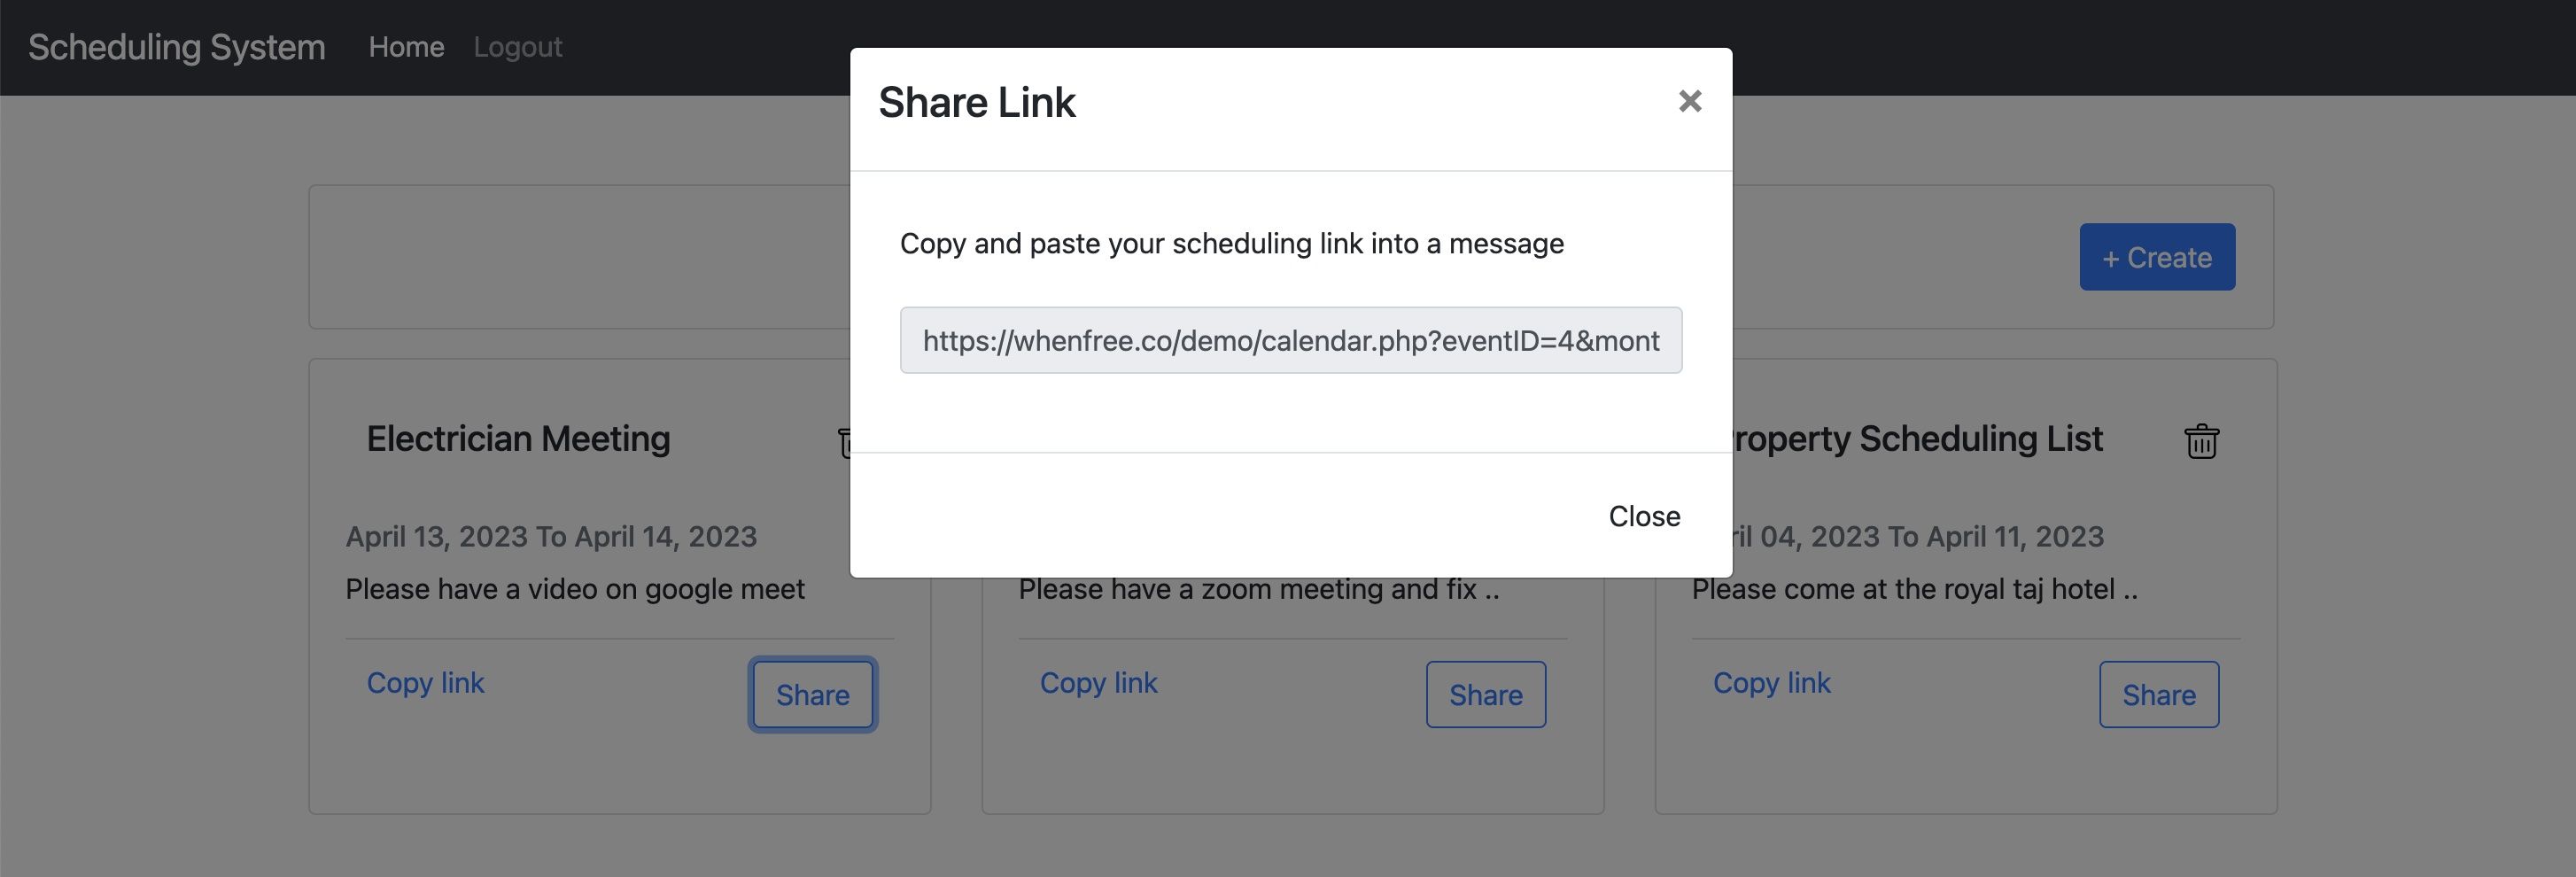Image resolution: width=2576 pixels, height=877 pixels.
Task: Click the royal taj hotel description text
Action: click(x=1914, y=589)
